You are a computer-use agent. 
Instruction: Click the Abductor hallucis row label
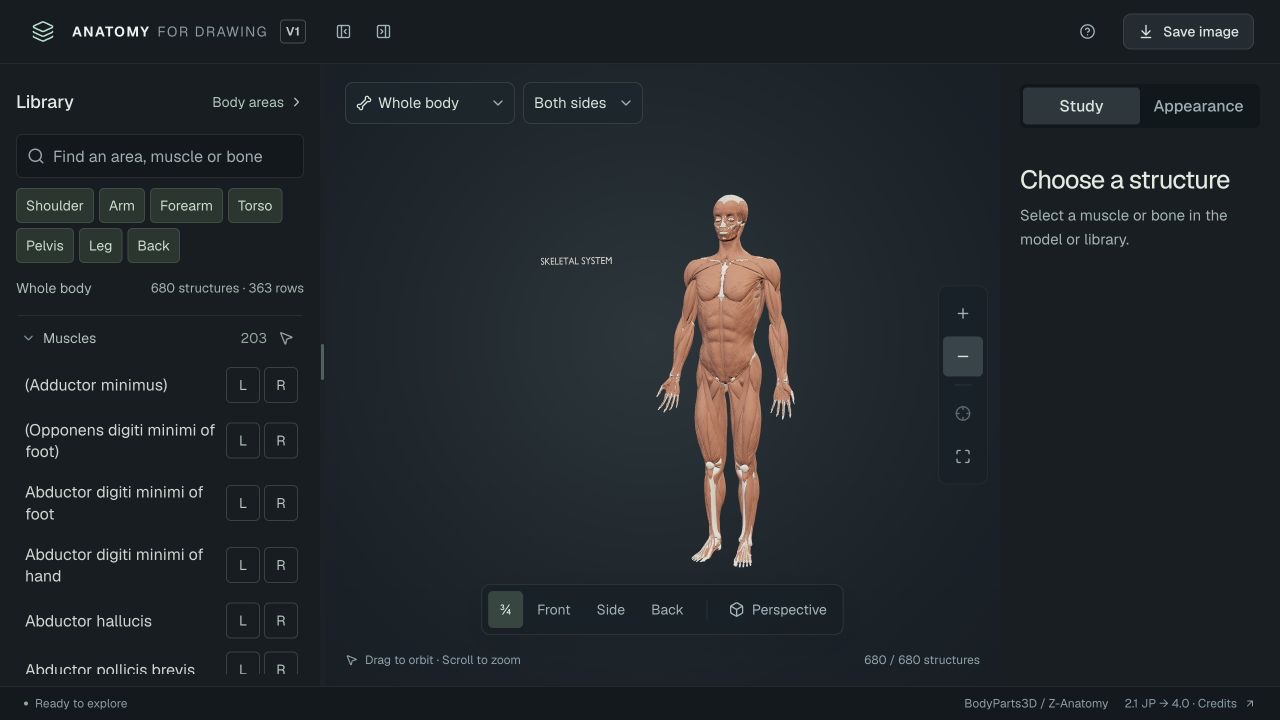(89, 621)
